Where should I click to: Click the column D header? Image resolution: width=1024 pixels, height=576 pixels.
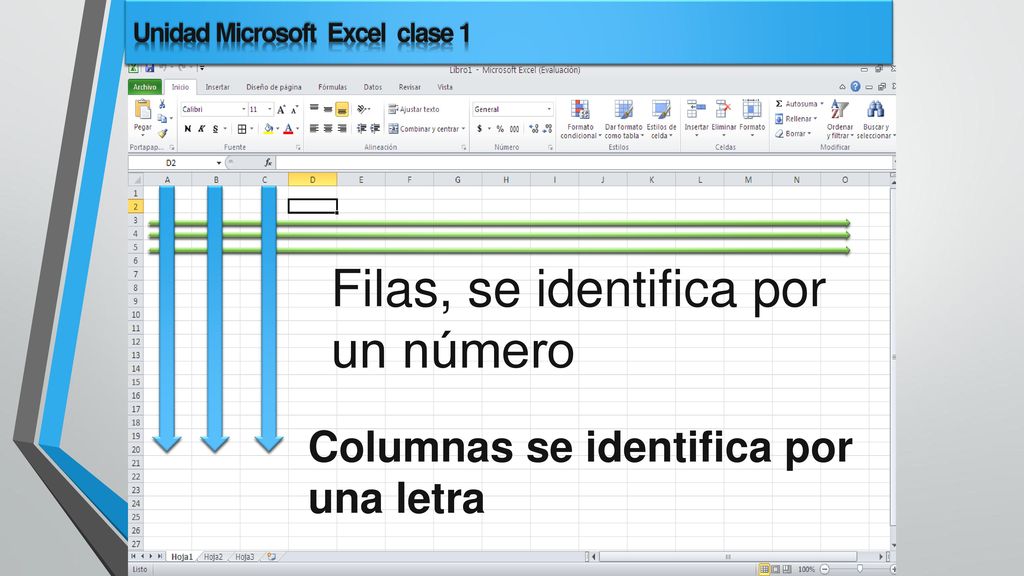(x=312, y=180)
